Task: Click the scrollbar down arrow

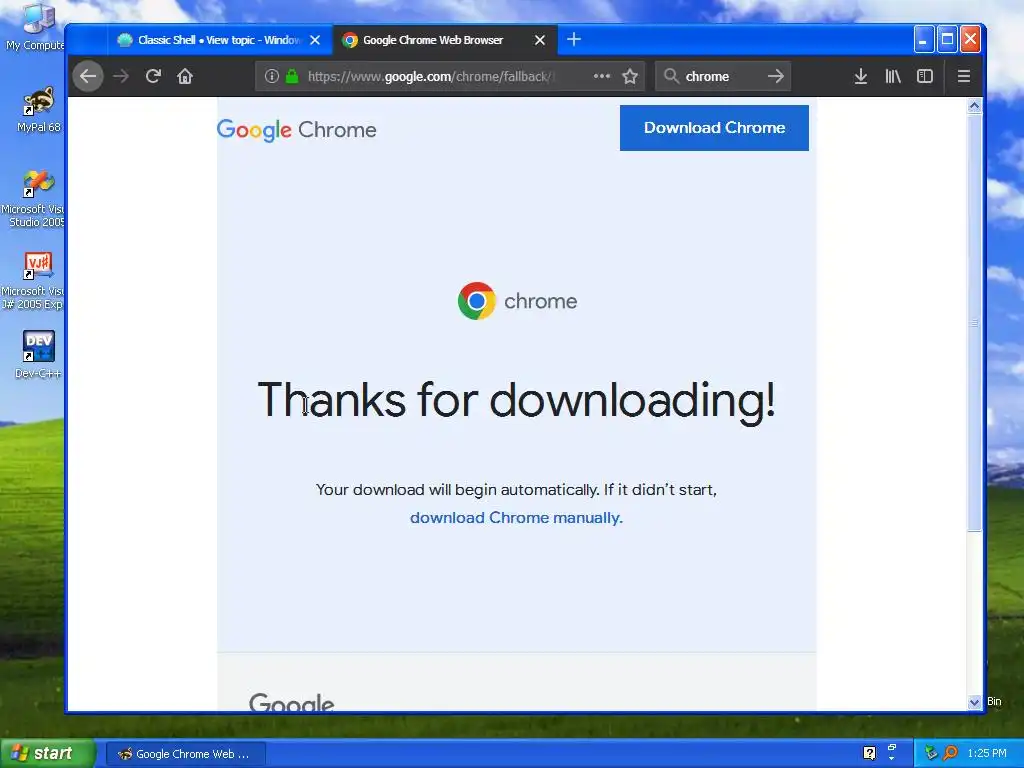Action: click(974, 702)
